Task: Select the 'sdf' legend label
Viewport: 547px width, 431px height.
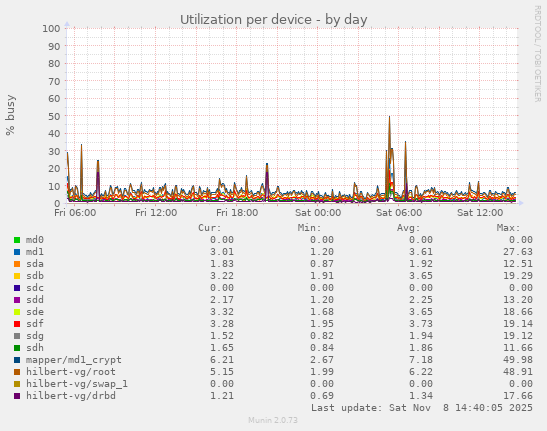Action: (x=35, y=324)
